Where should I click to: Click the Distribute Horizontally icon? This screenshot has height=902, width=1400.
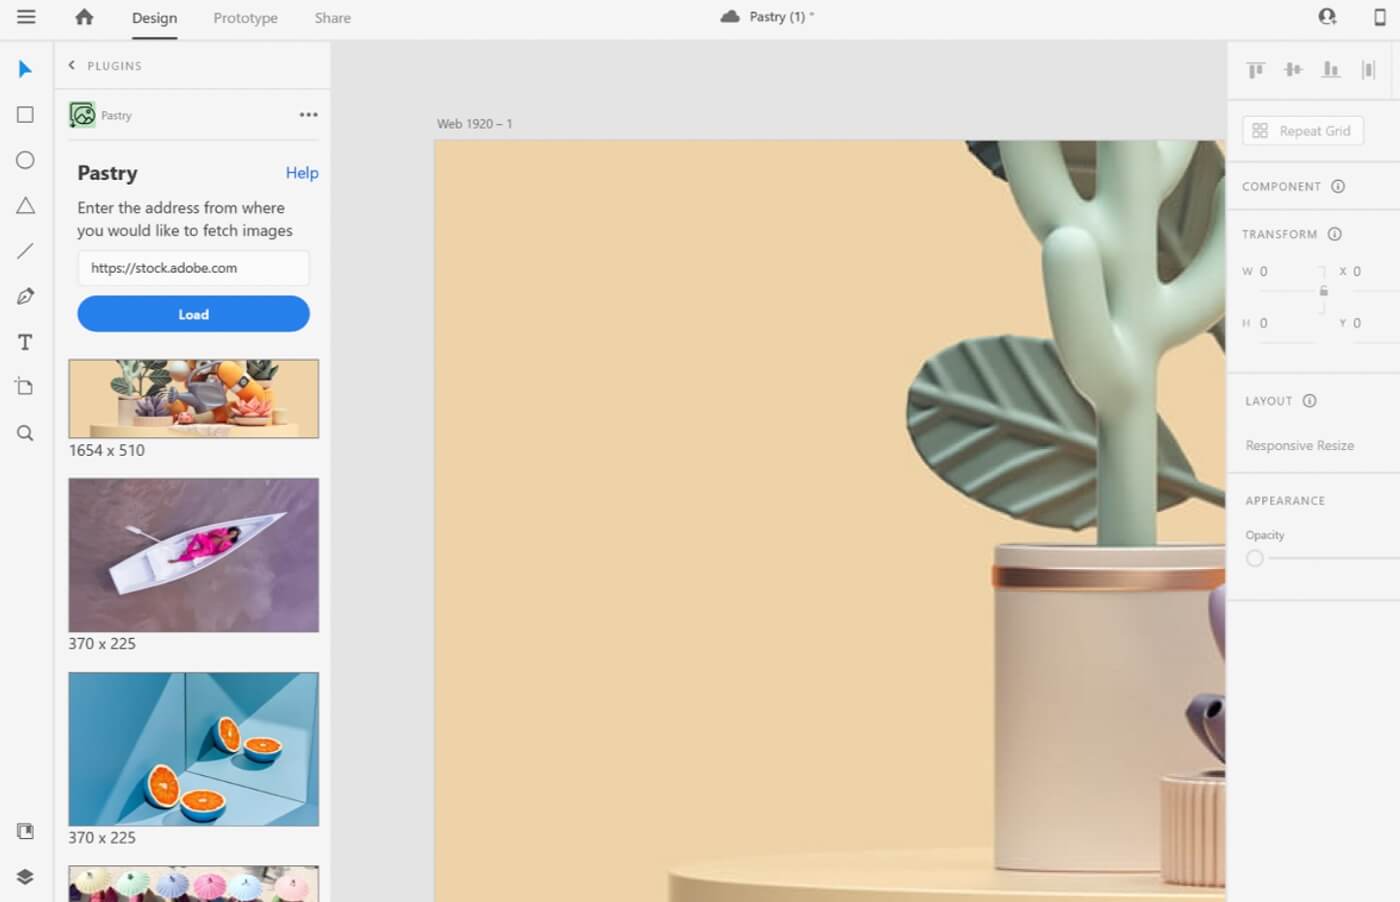[x=1368, y=69]
